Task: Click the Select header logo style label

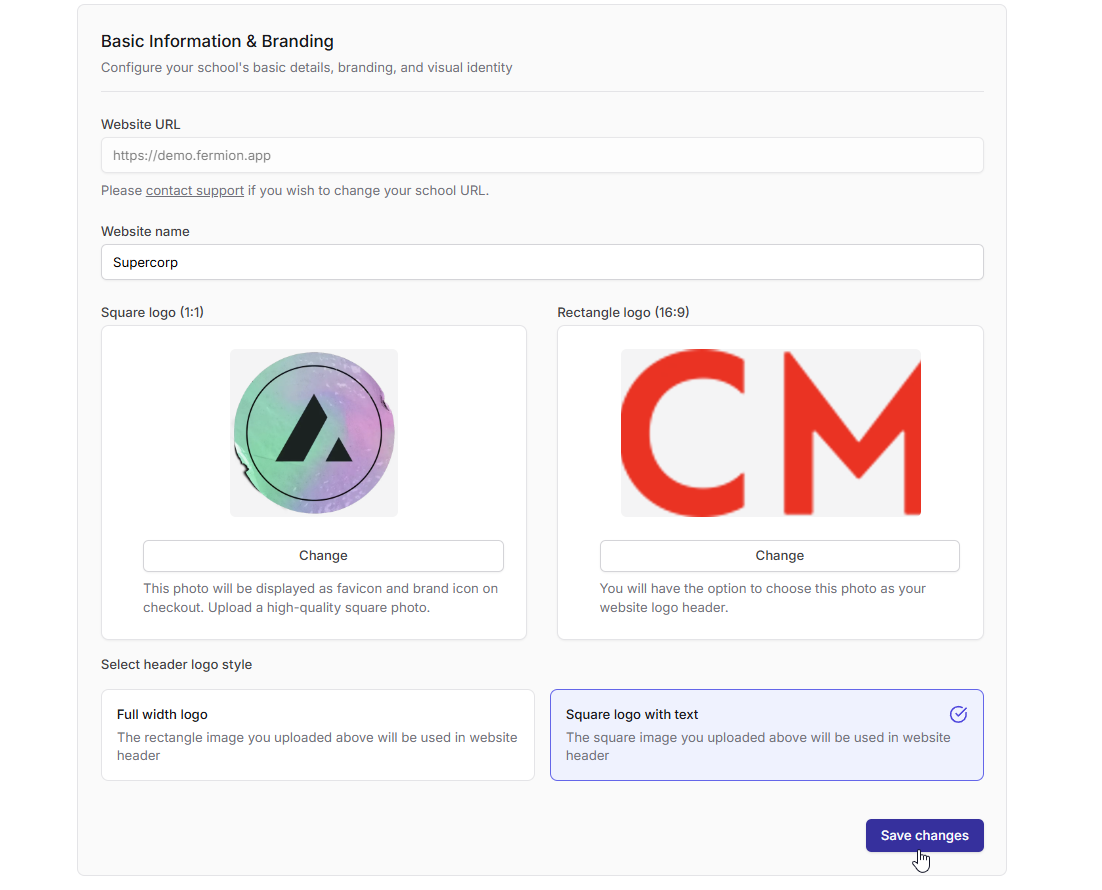Action: [x=176, y=664]
